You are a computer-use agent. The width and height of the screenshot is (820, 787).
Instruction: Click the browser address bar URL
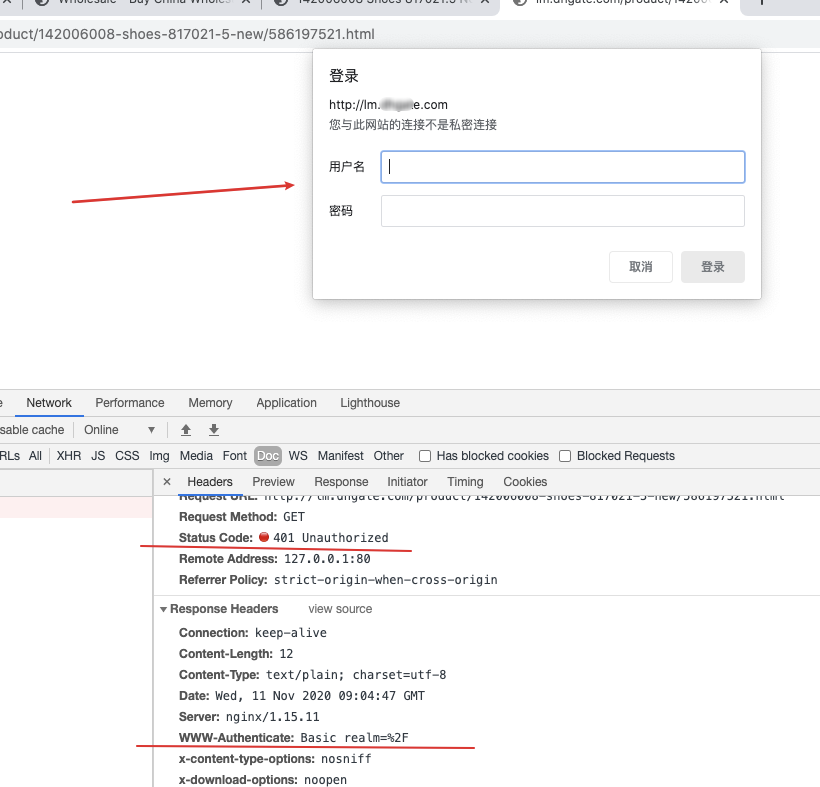tap(187, 34)
